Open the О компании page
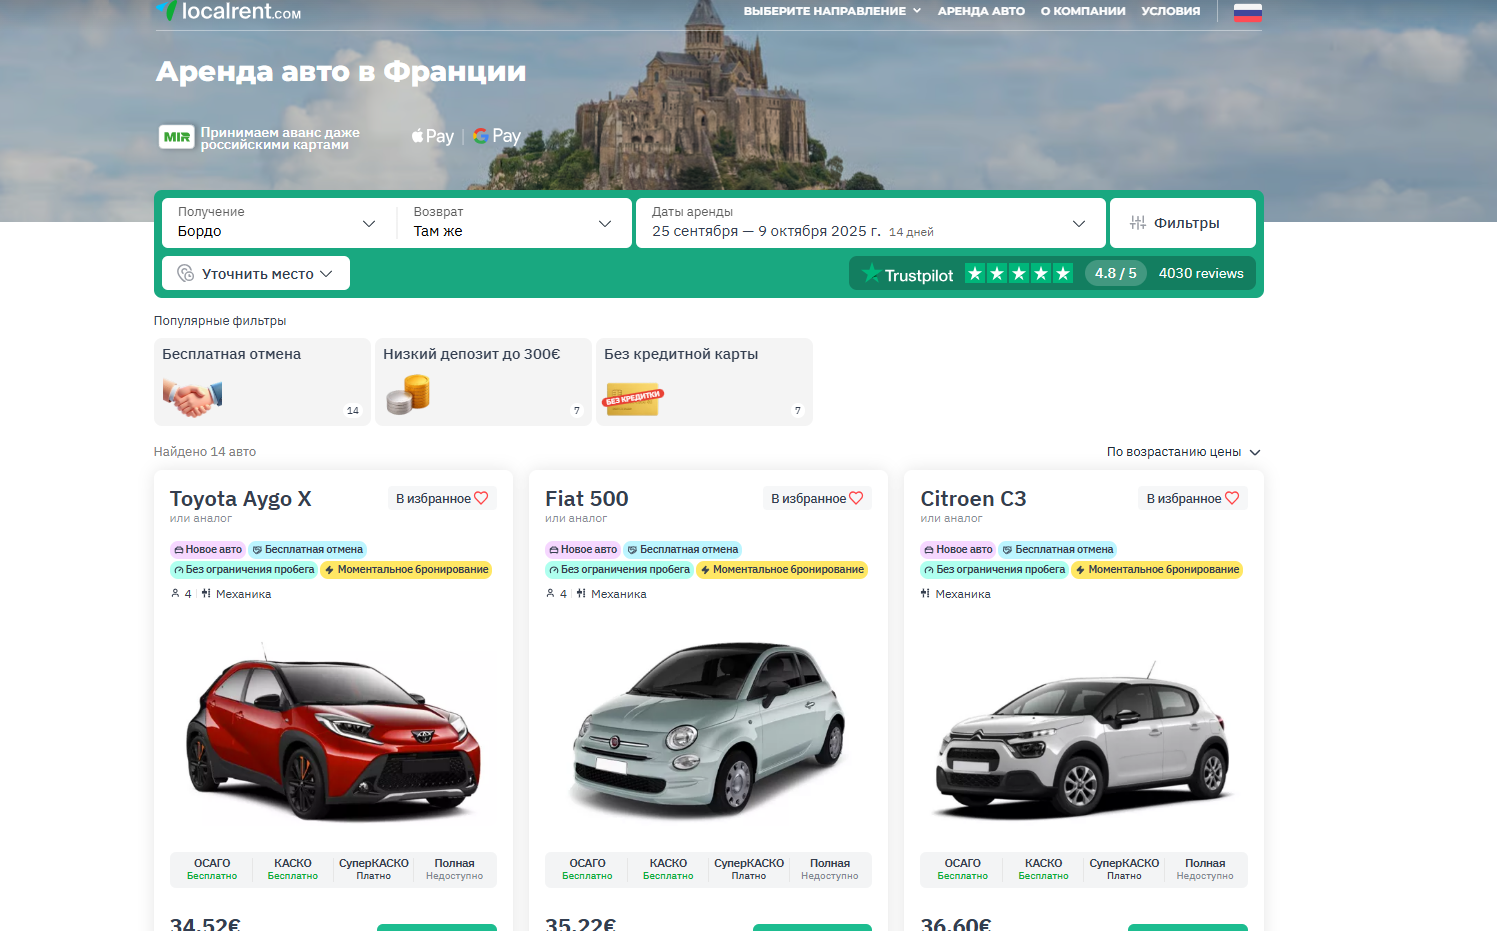Image resolution: width=1497 pixels, height=931 pixels. (1082, 11)
